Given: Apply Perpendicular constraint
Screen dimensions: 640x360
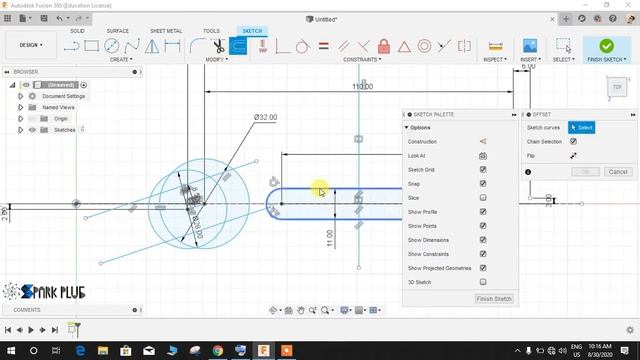Looking at the screenshot, I should point(363,46).
